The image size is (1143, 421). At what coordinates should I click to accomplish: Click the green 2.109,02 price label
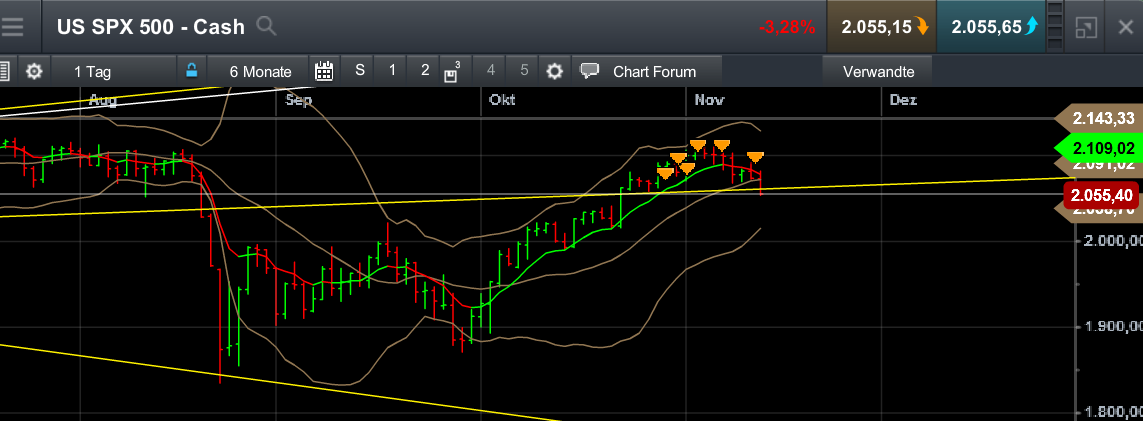(x=1099, y=149)
